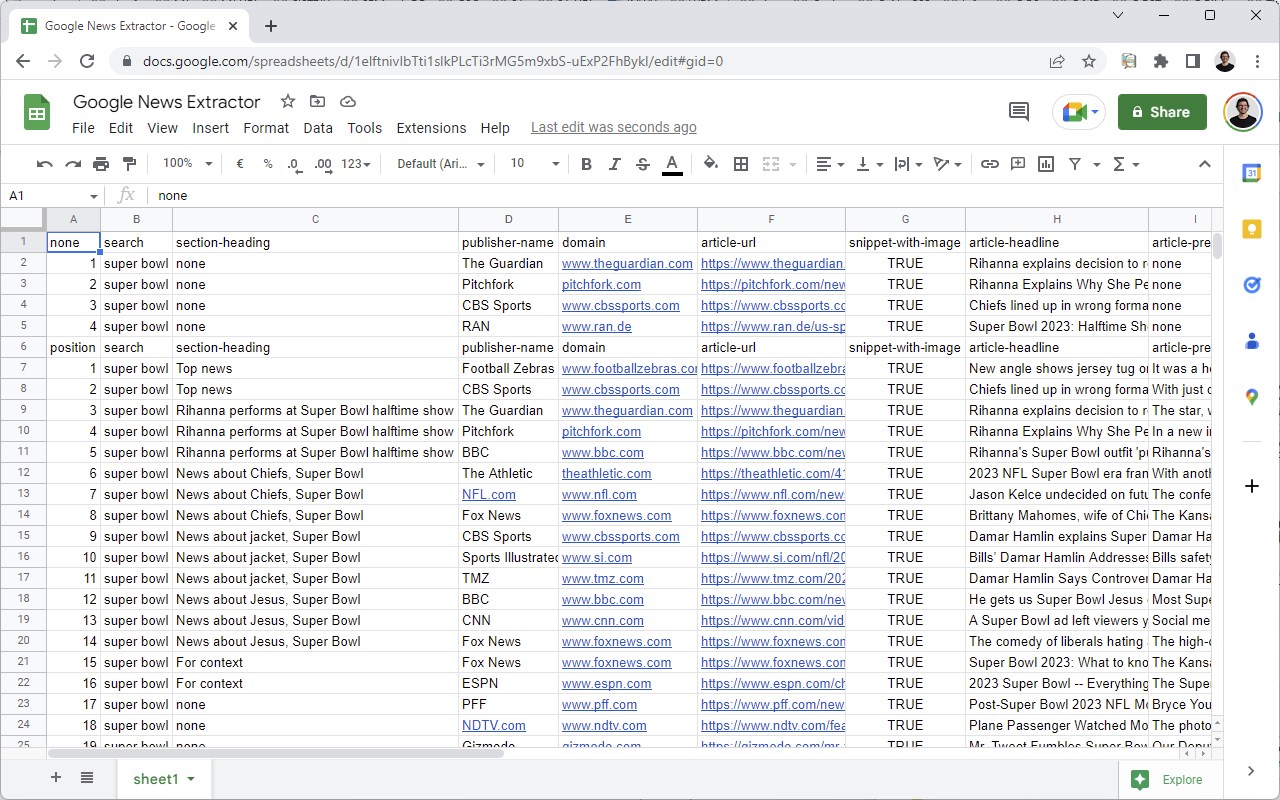Format as currency with euro icon
This screenshot has height=800, width=1280.
pos(240,164)
